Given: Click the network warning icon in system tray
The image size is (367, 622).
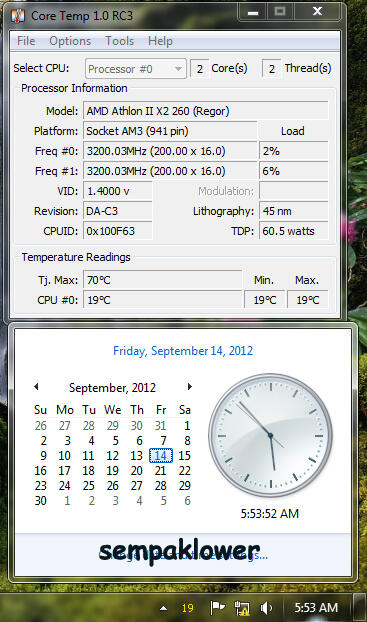Looking at the screenshot, I should point(242,608).
